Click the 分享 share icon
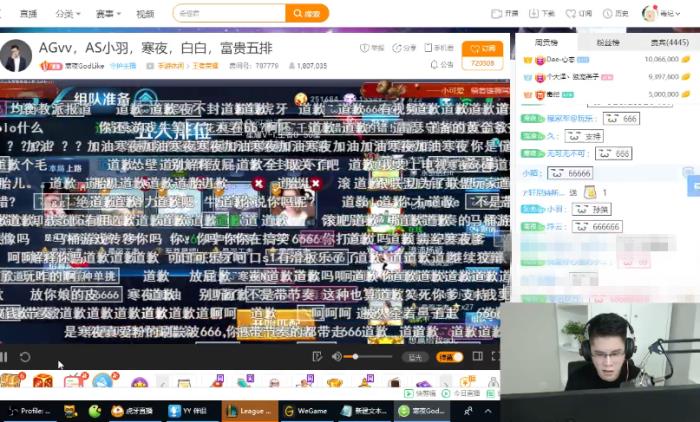700x422 pixels. (405, 48)
